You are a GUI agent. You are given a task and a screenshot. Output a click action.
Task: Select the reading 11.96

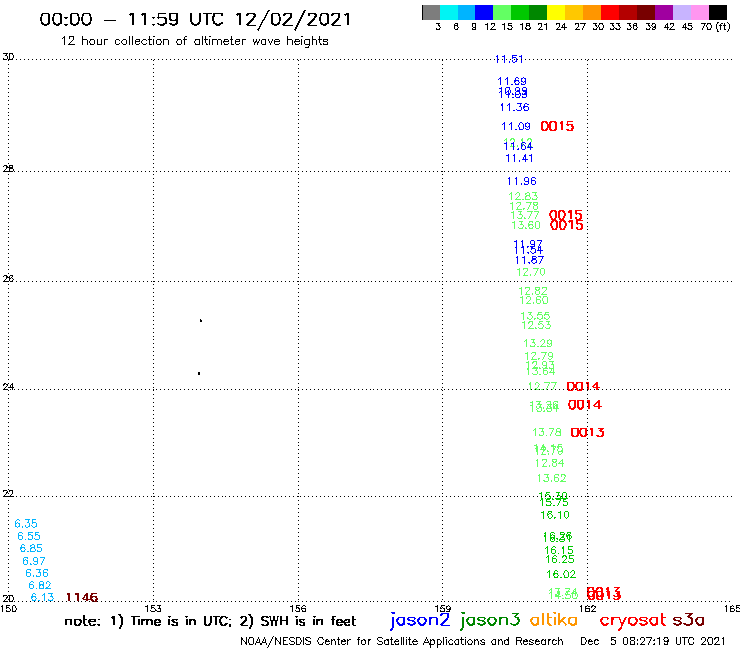tap(521, 181)
